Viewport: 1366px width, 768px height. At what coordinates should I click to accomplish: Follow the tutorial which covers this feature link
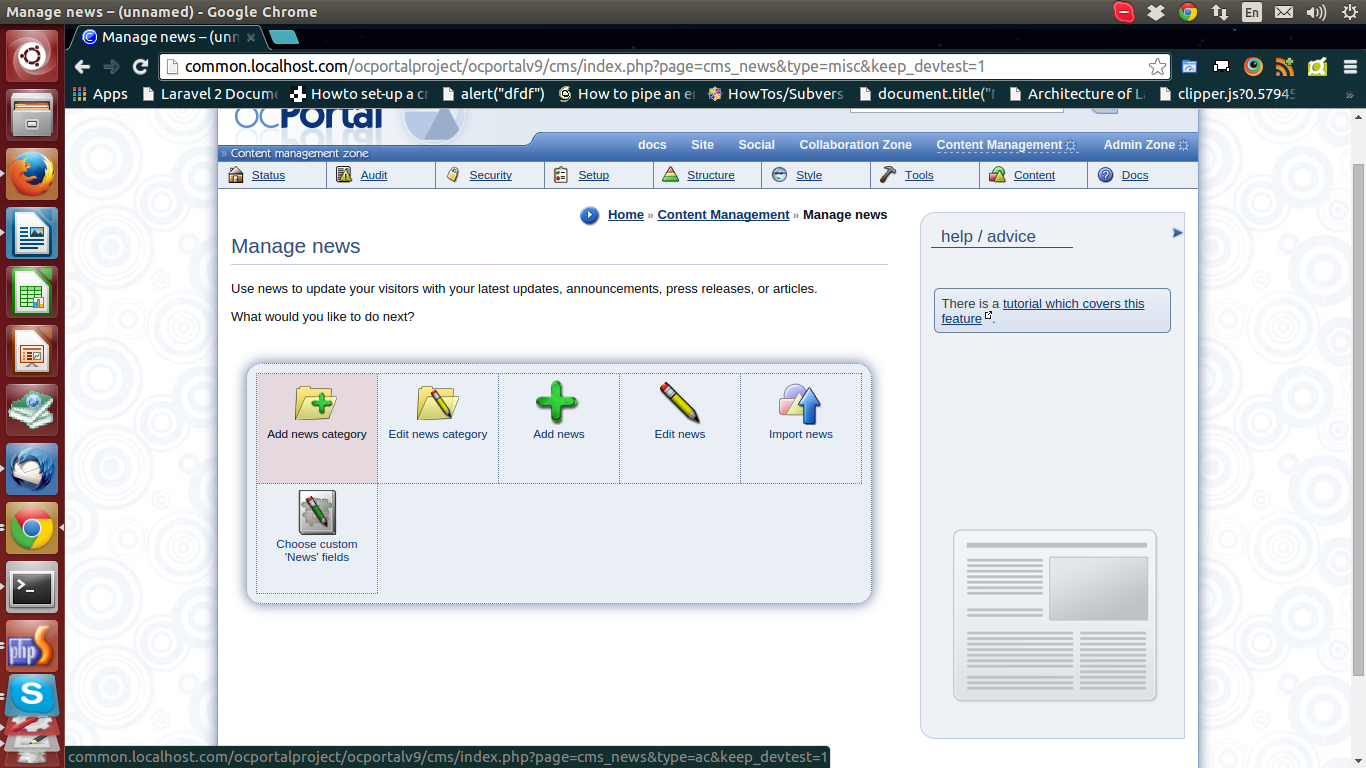(1073, 304)
